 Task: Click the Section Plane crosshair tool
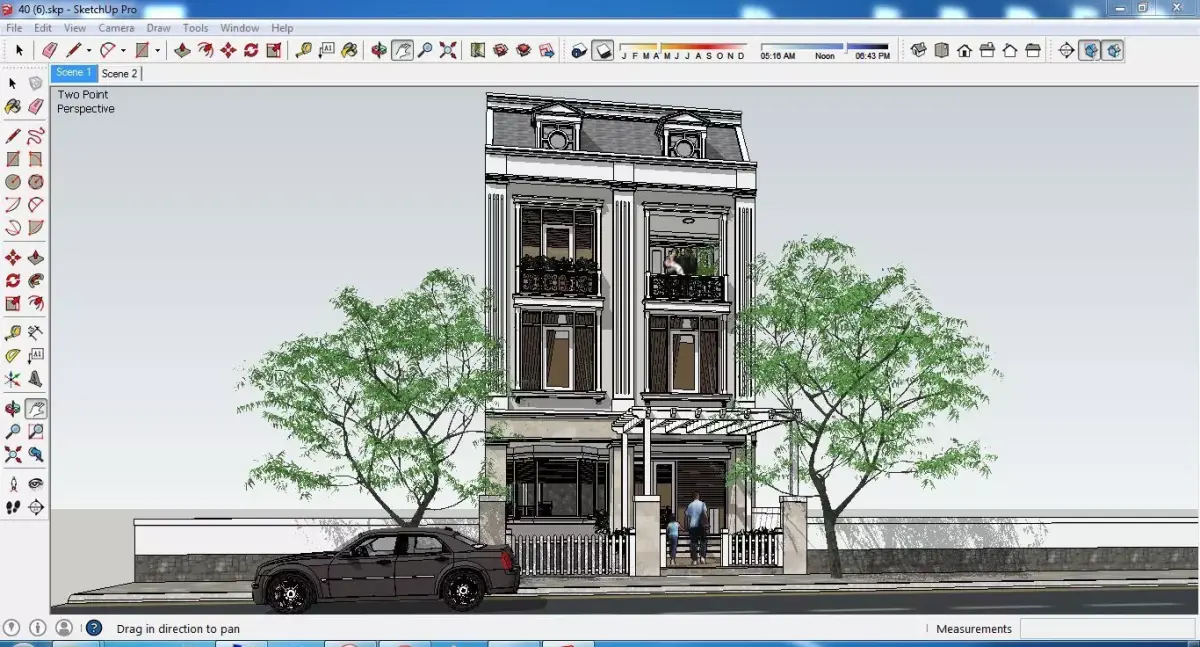pos(1066,50)
